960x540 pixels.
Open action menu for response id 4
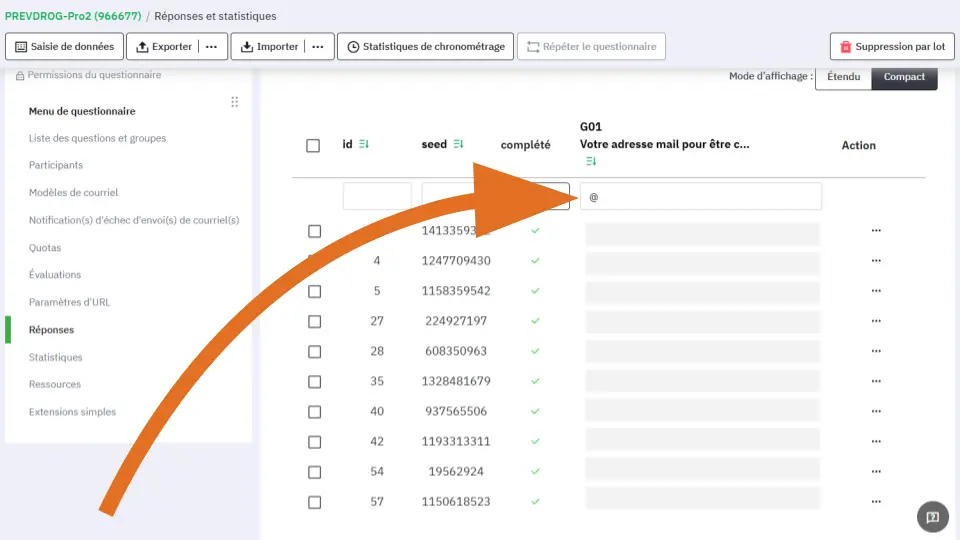(x=876, y=261)
